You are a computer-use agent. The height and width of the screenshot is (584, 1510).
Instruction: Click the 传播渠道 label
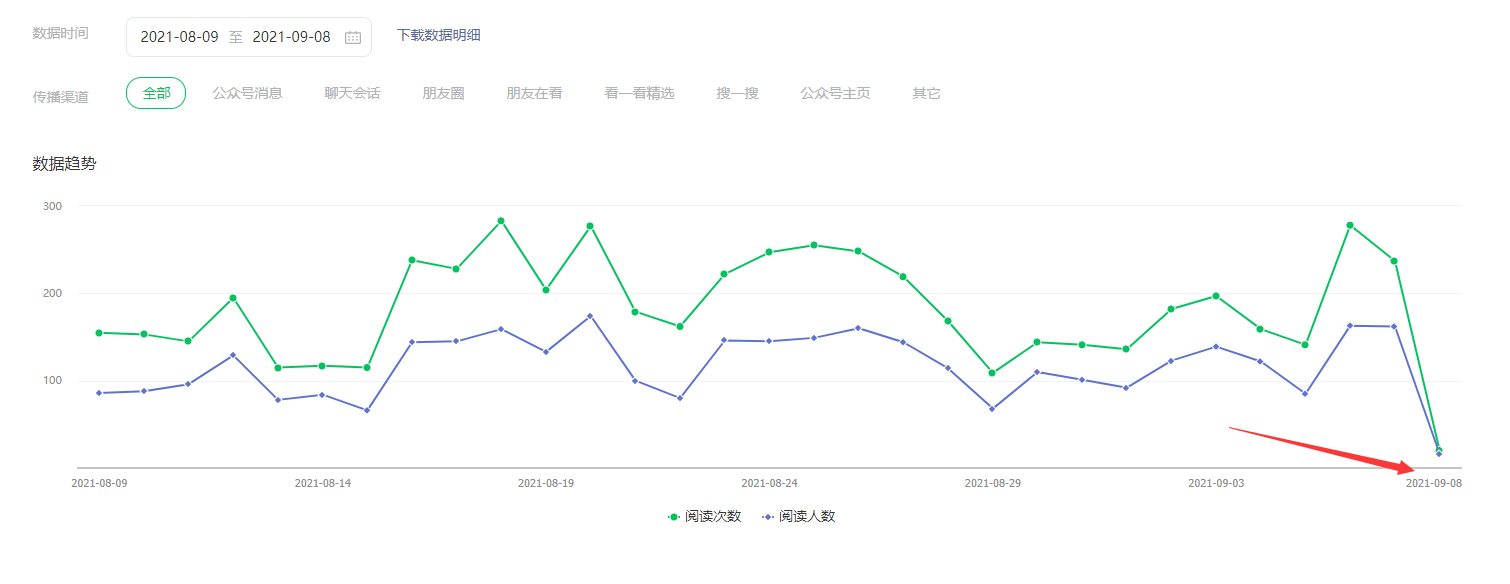(x=60, y=97)
